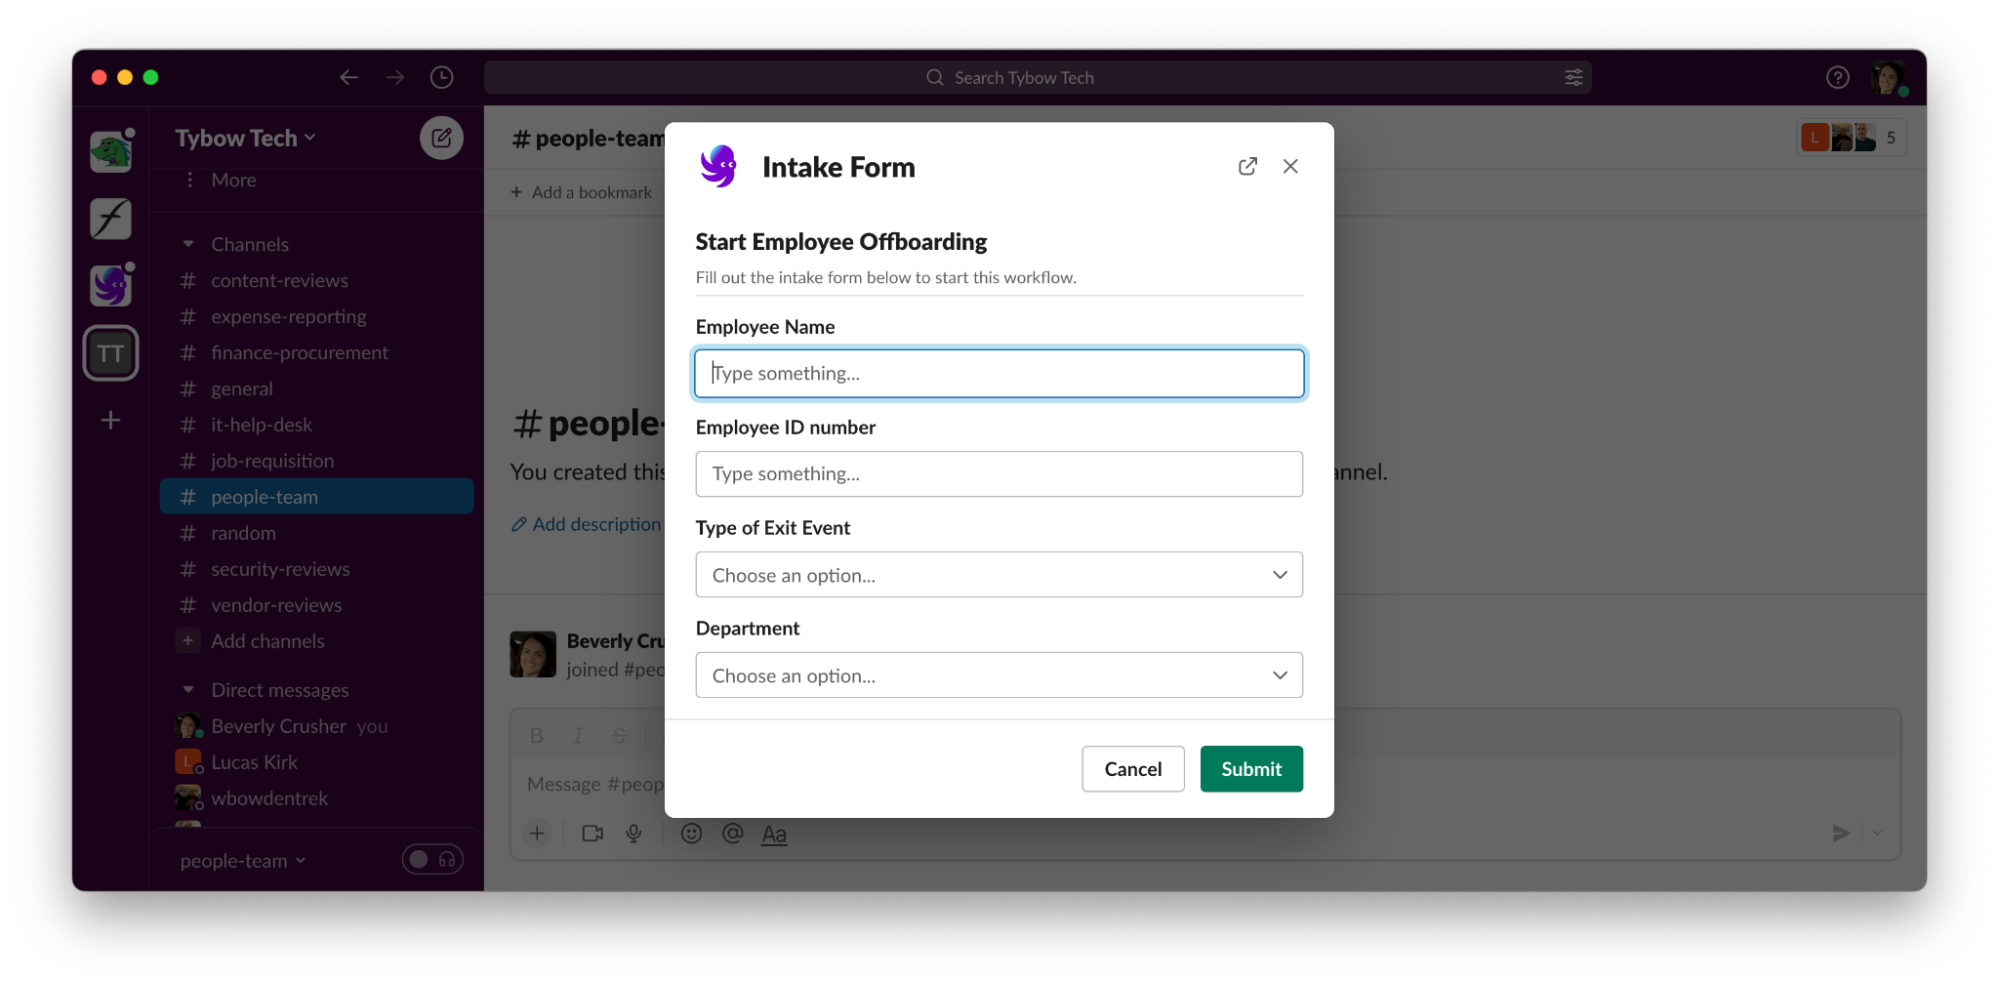Open the Department dropdown

pos(998,675)
